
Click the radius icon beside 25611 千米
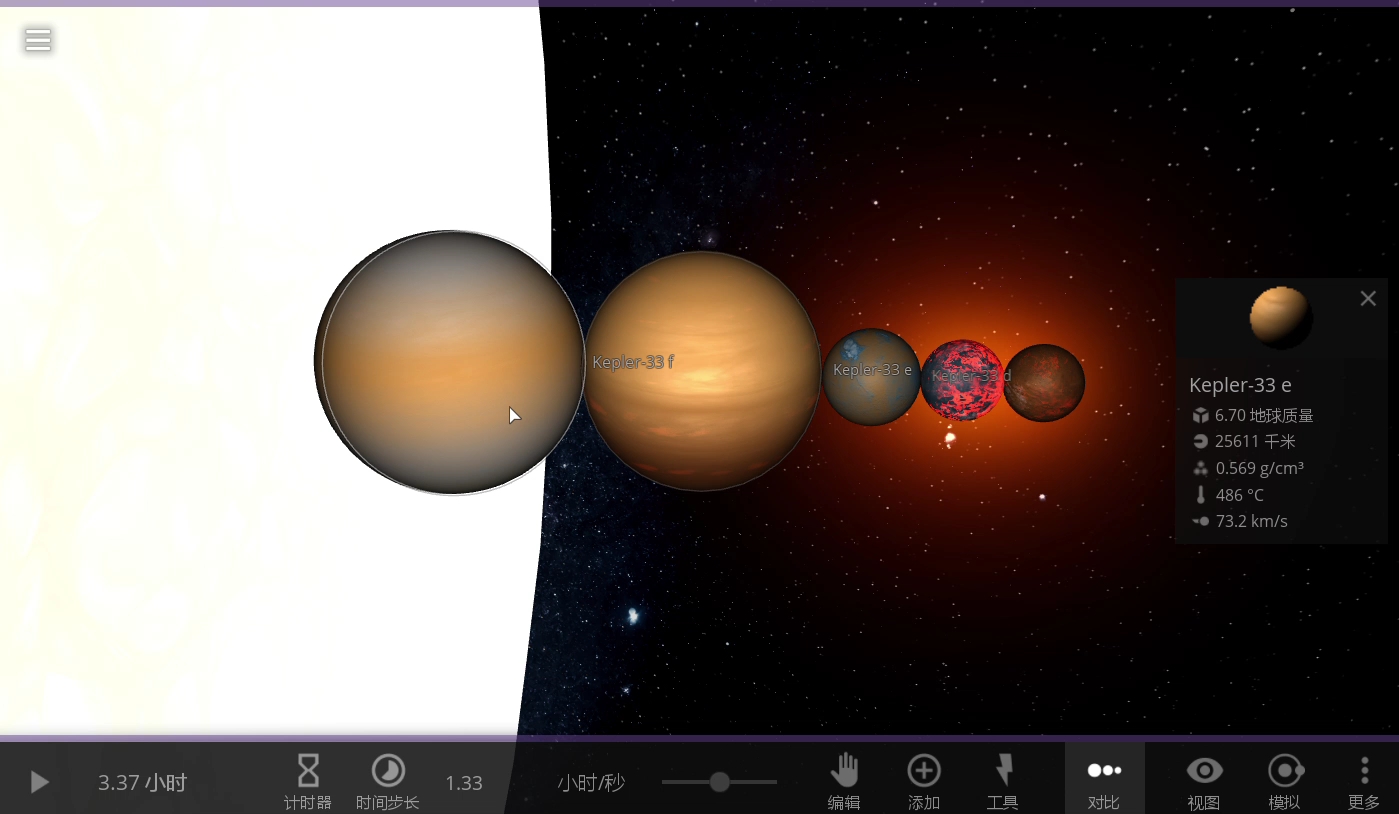coord(1201,441)
